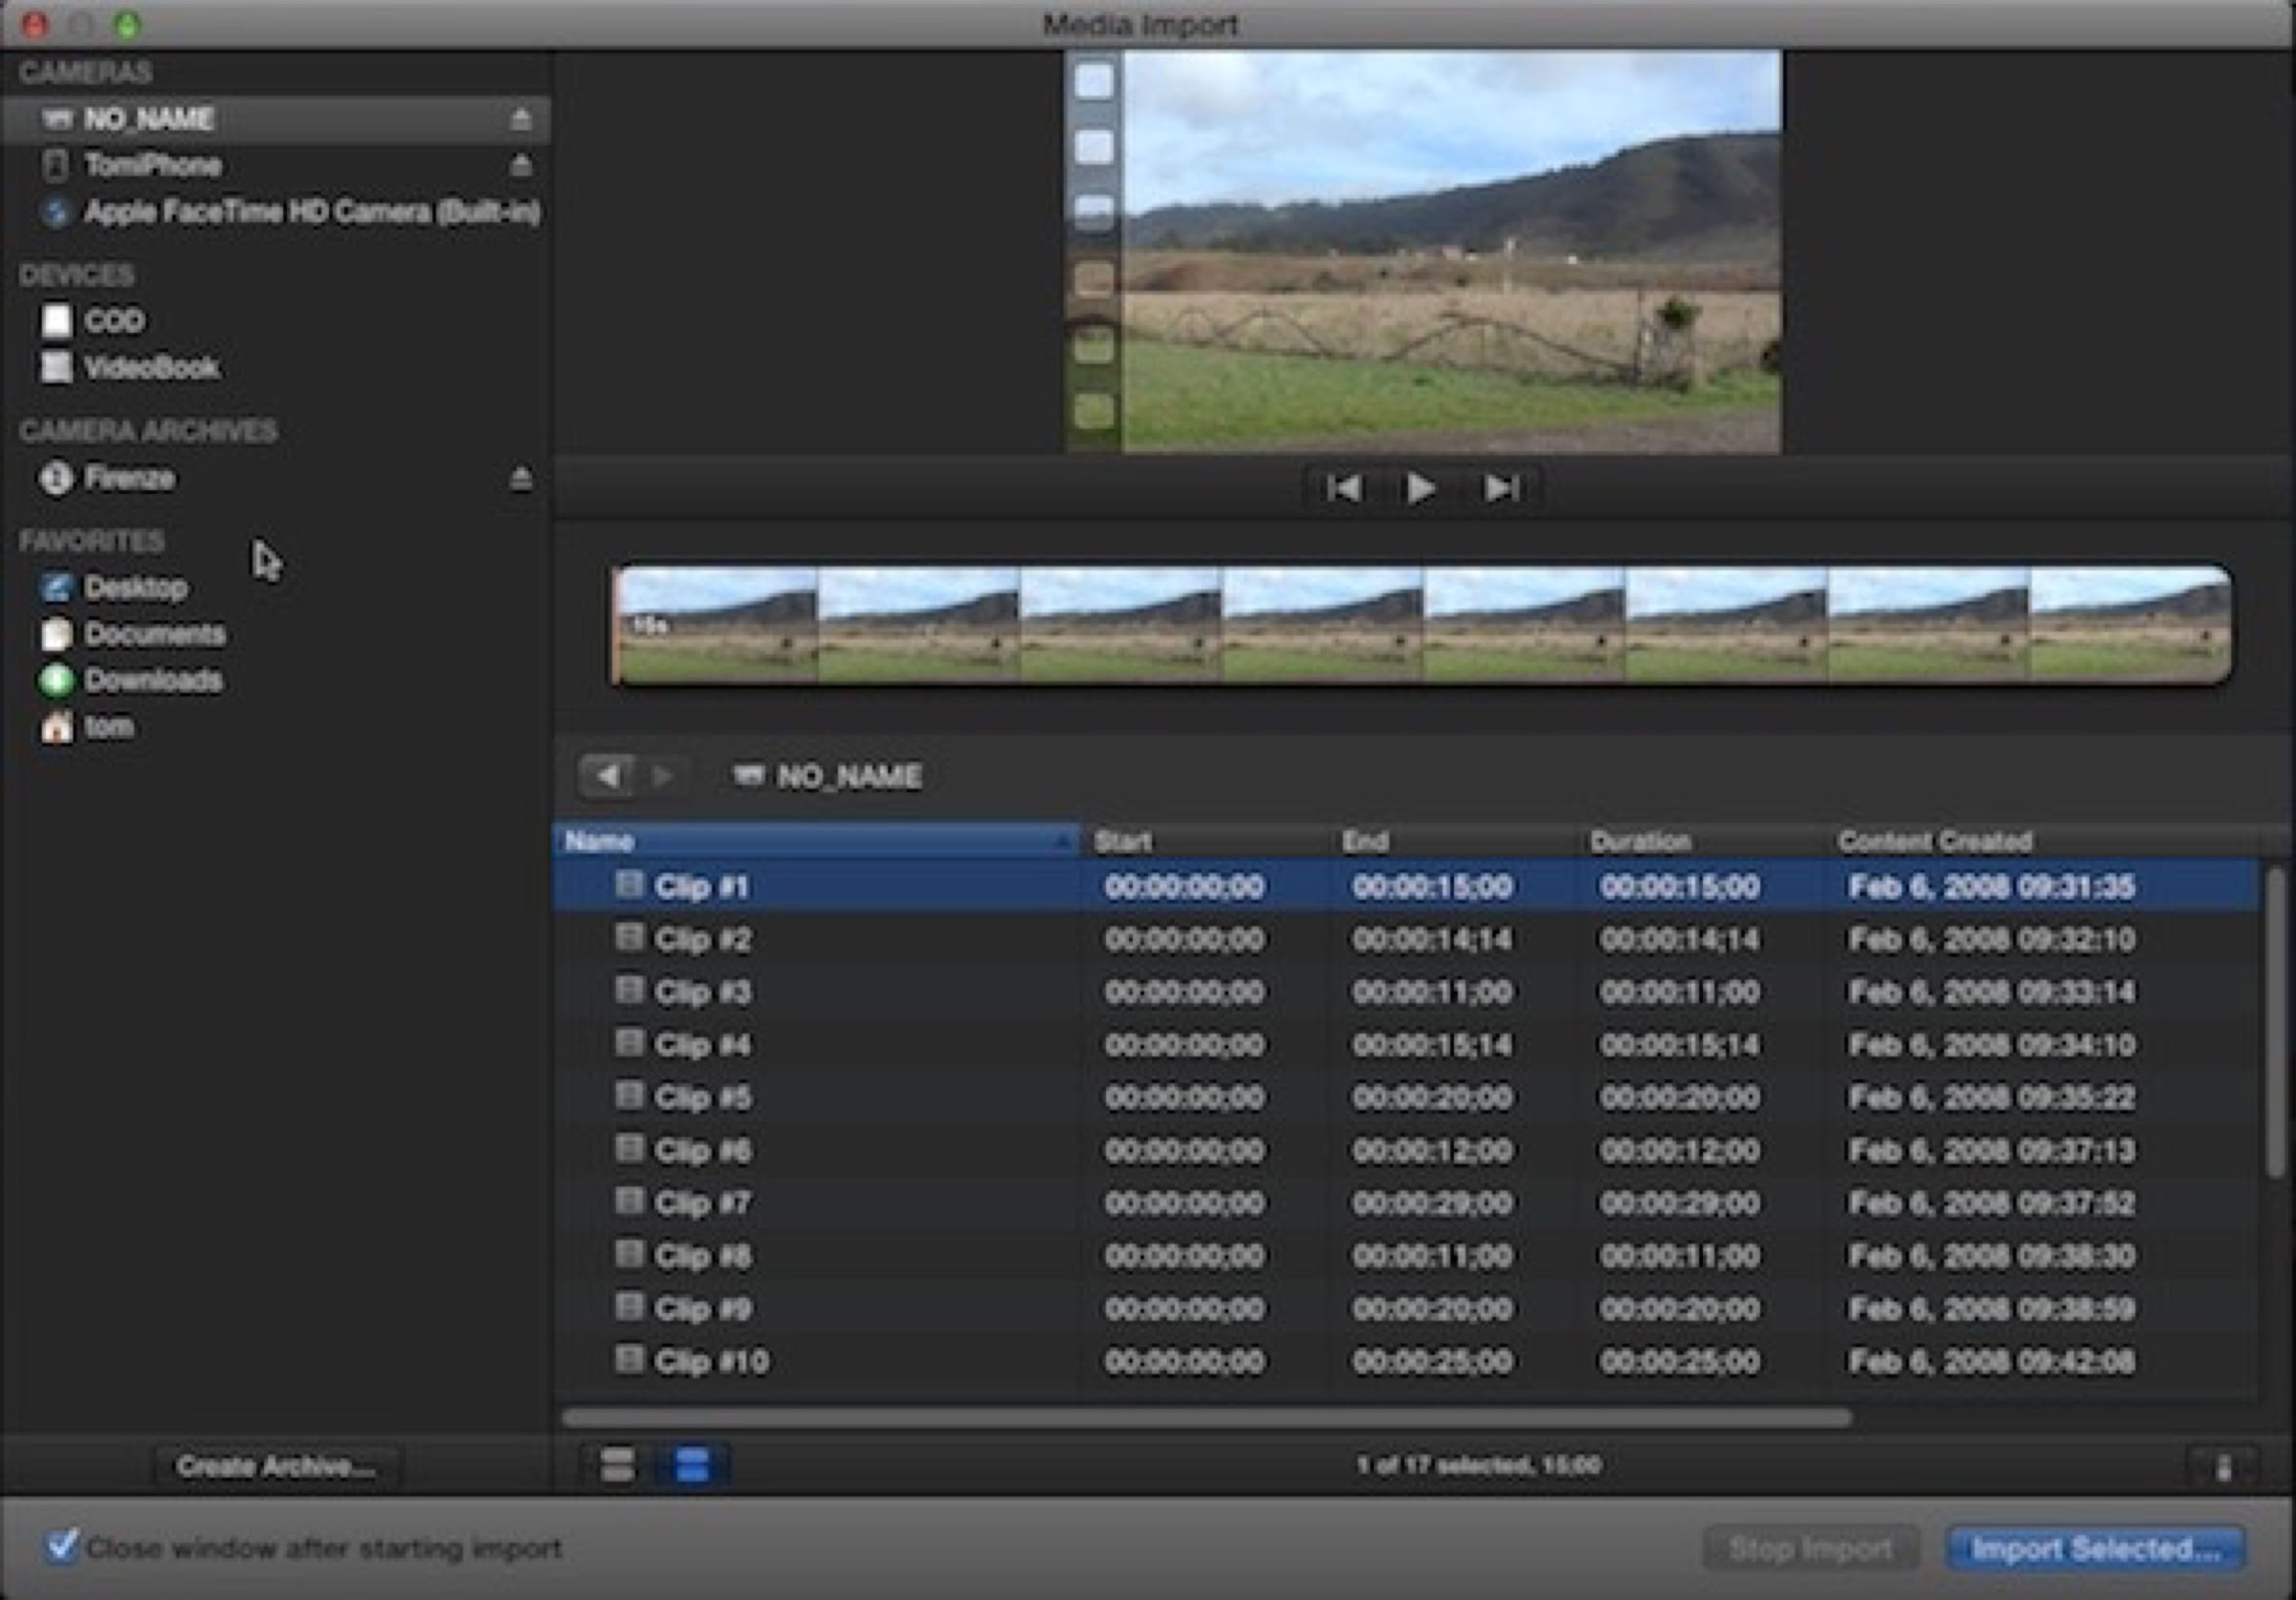This screenshot has height=1600, width=2296.
Task: Play the previewed clip
Action: [x=1420, y=488]
